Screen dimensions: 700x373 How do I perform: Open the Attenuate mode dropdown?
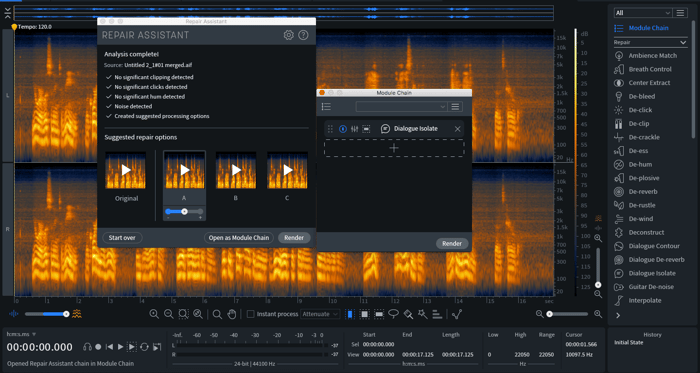(321, 314)
